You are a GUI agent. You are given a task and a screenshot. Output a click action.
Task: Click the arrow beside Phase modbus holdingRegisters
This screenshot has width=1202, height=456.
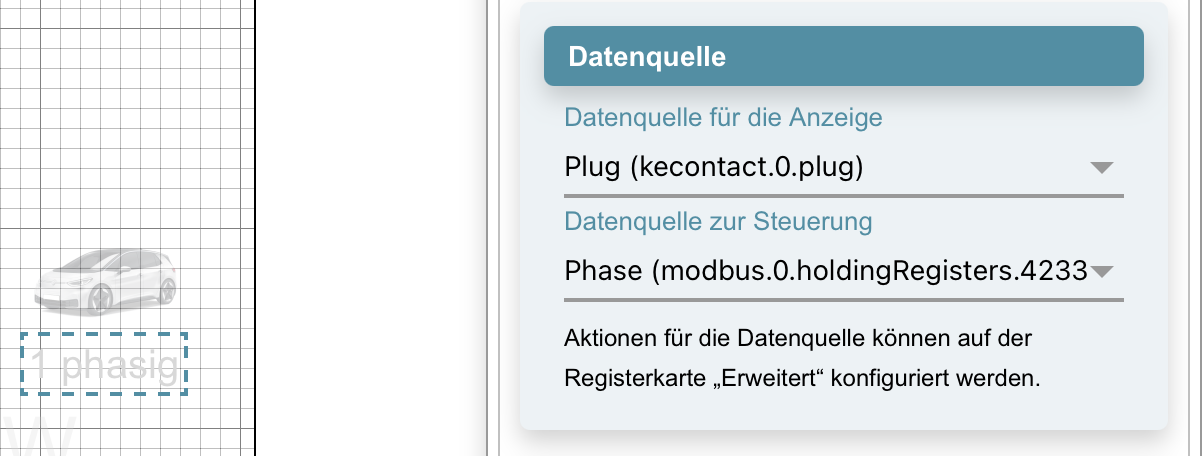(x=1101, y=272)
